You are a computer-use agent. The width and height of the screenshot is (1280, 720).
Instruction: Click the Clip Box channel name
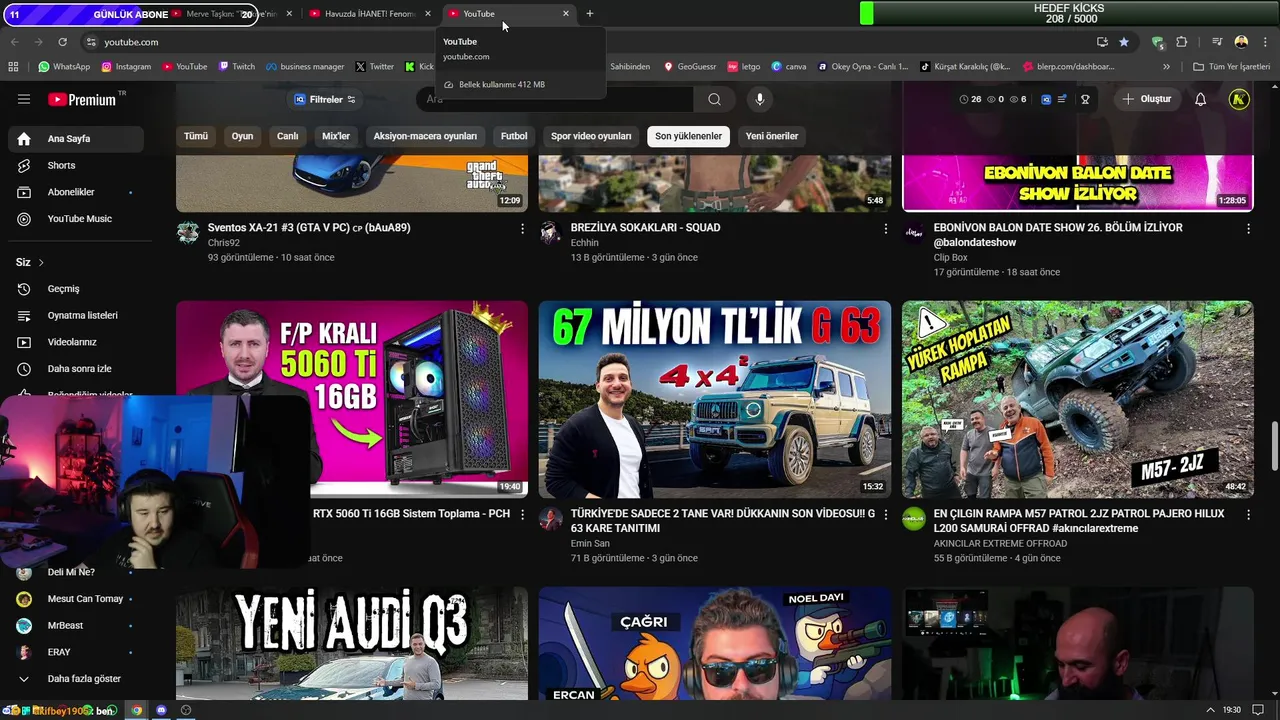[950, 257]
